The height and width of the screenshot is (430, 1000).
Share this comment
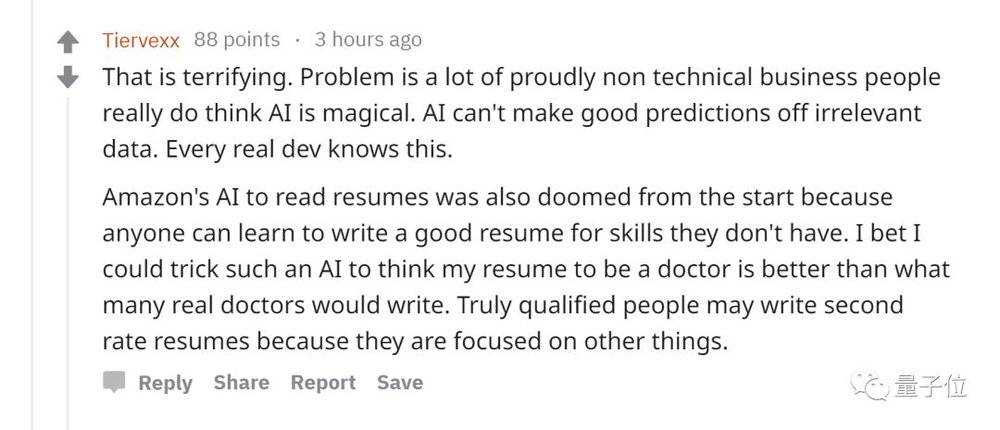click(x=241, y=382)
